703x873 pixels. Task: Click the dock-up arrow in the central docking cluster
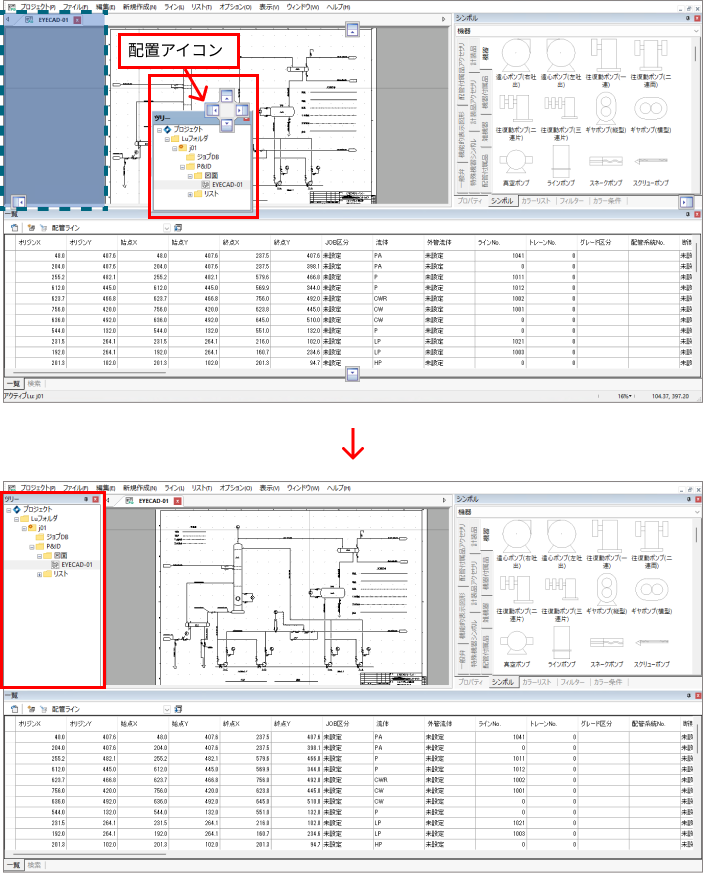227,96
